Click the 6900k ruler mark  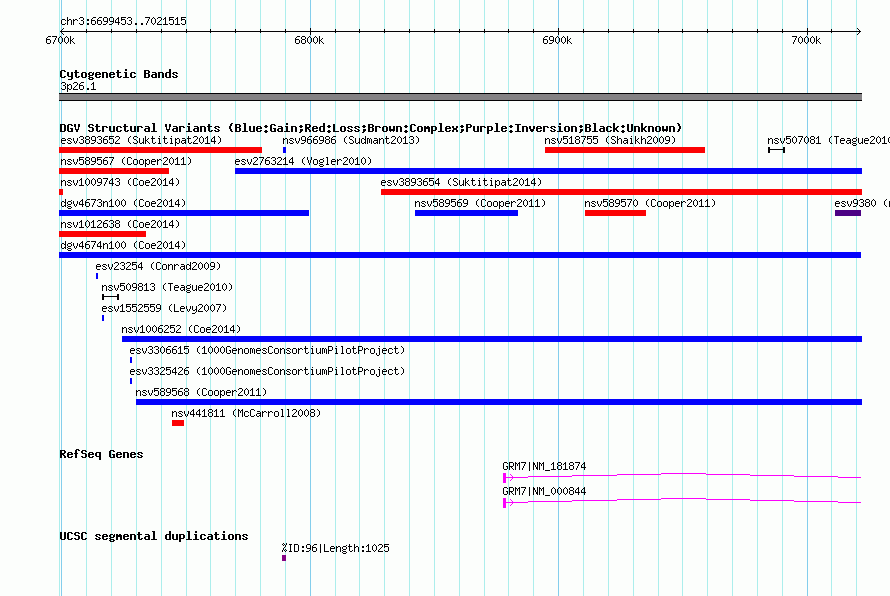[557, 40]
